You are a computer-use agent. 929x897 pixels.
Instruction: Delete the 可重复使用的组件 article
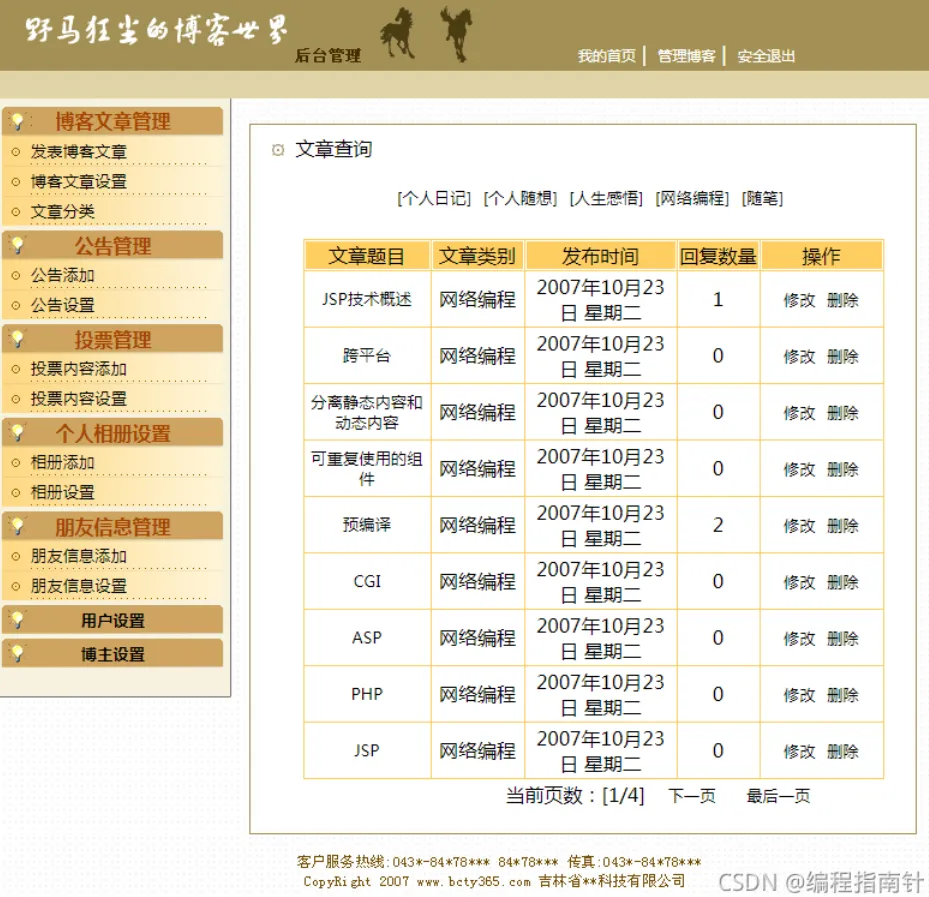click(842, 470)
